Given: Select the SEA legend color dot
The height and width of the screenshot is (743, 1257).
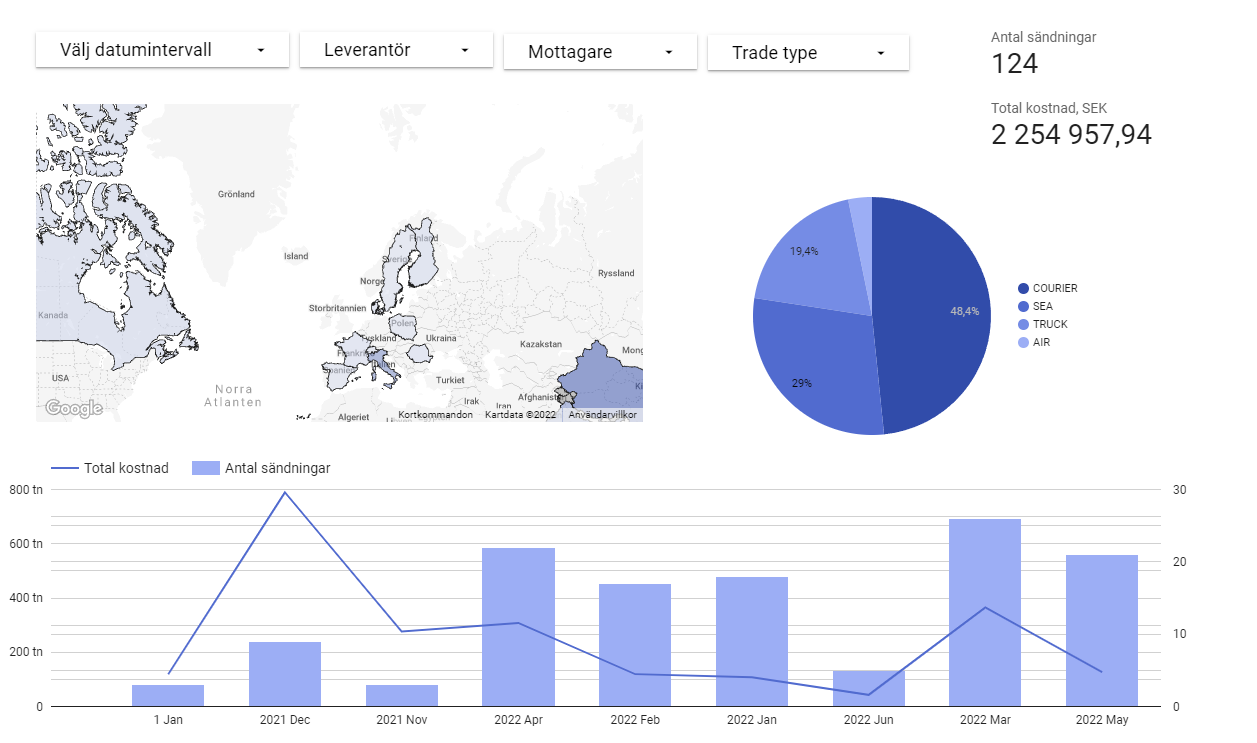Looking at the screenshot, I should [1023, 307].
